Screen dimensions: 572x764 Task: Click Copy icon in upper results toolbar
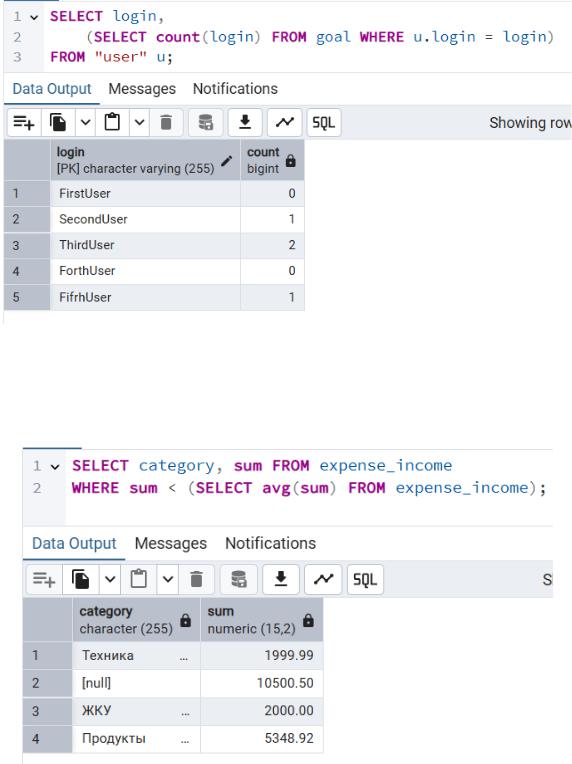[x=58, y=122]
